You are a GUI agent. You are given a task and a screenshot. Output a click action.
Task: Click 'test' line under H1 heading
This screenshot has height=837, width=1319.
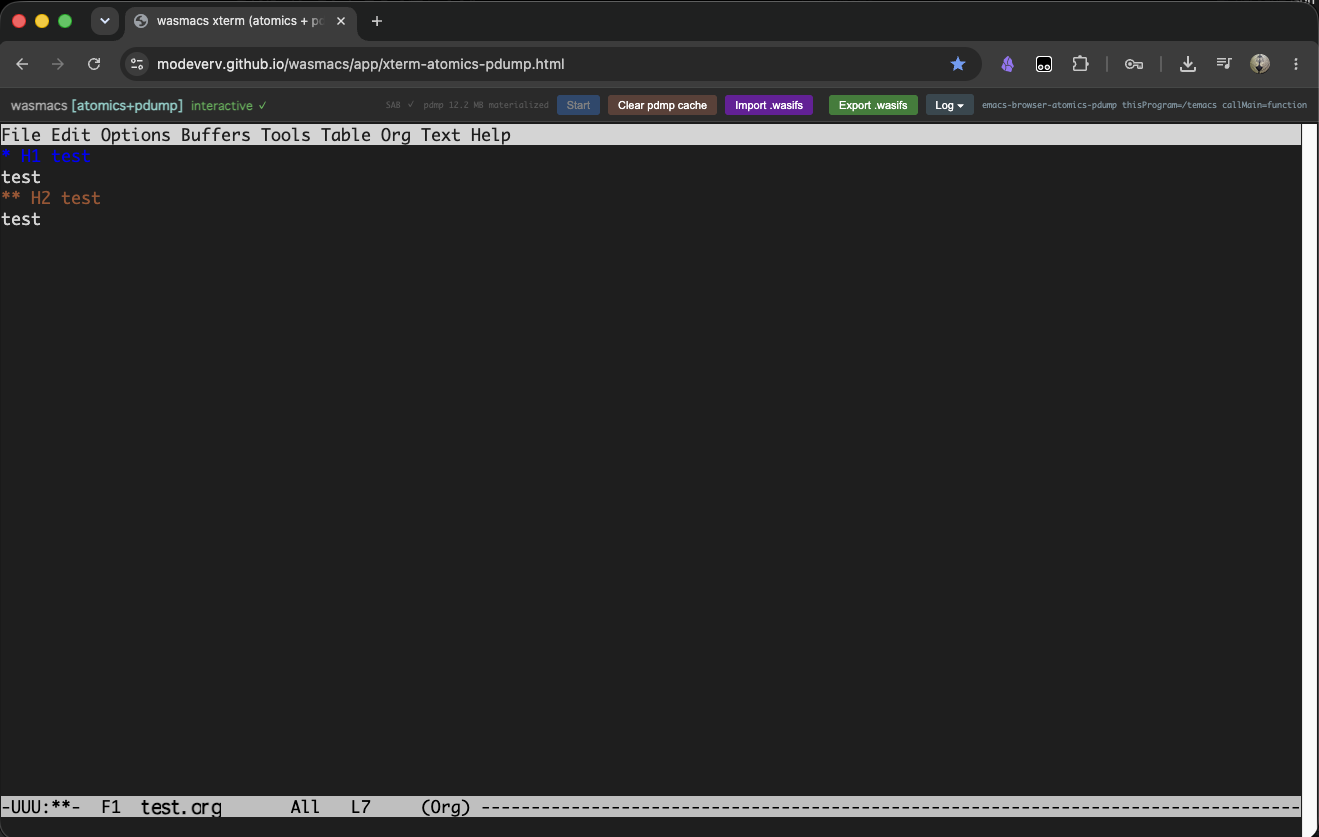click(x=21, y=177)
